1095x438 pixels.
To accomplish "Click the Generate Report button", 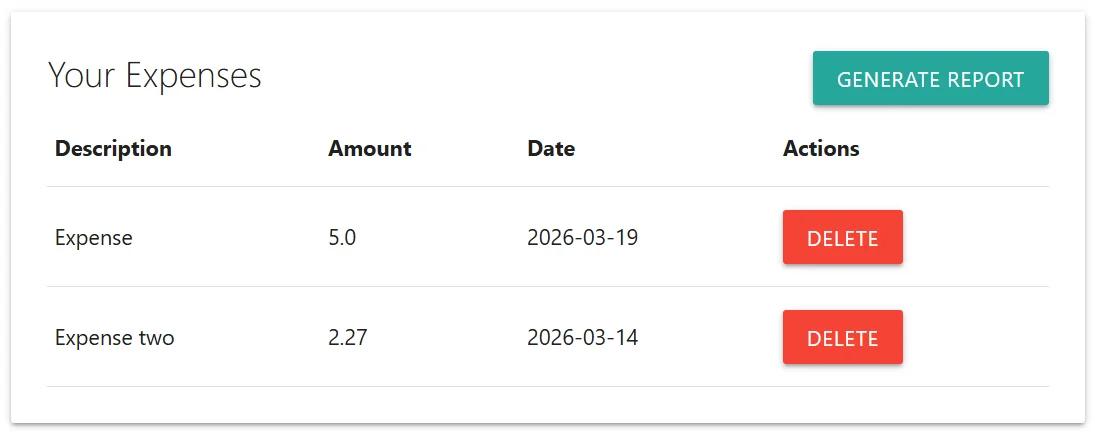I will click(930, 78).
